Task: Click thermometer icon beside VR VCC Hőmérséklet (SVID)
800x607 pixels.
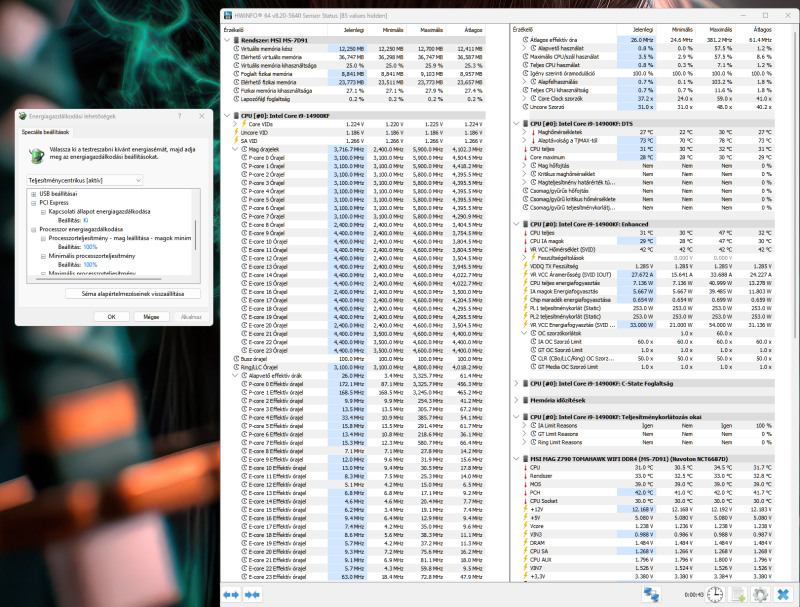Action: point(525,249)
